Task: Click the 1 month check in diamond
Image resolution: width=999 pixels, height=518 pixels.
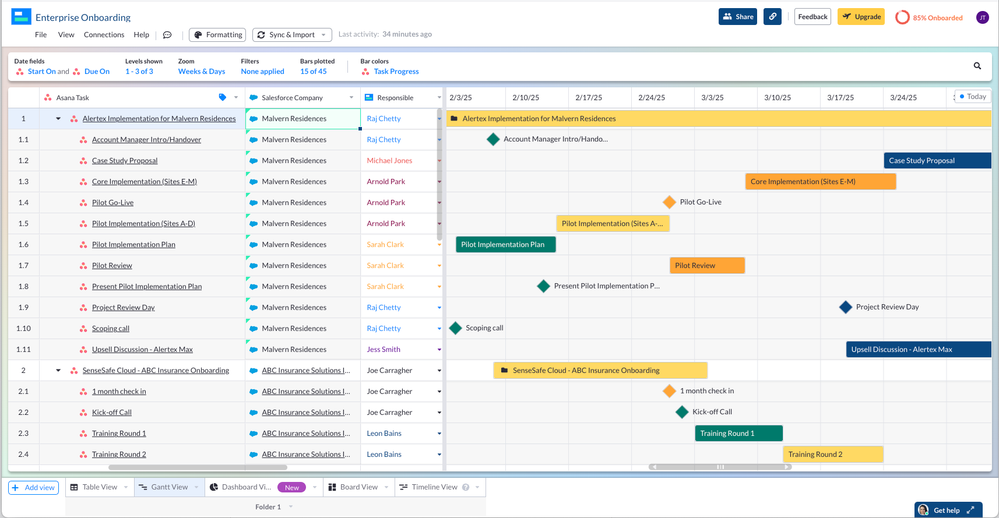Action: pos(669,391)
